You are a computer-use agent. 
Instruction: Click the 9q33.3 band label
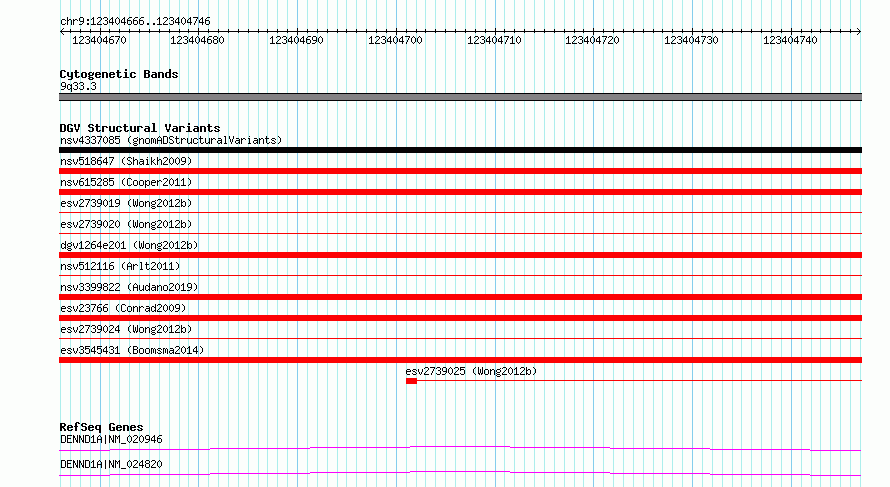78,86
